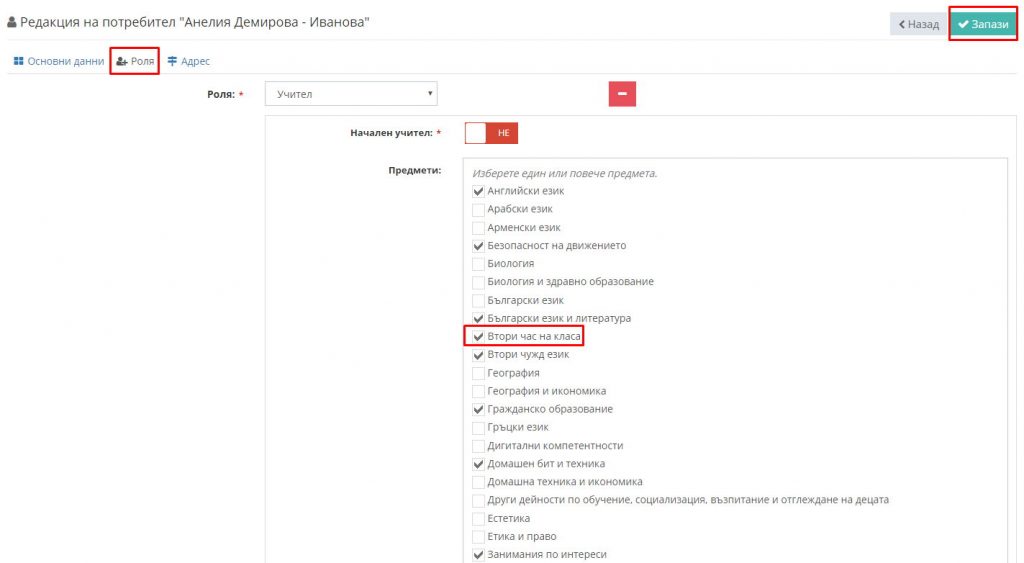Open the Адрес tab

click(x=189, y=61)
